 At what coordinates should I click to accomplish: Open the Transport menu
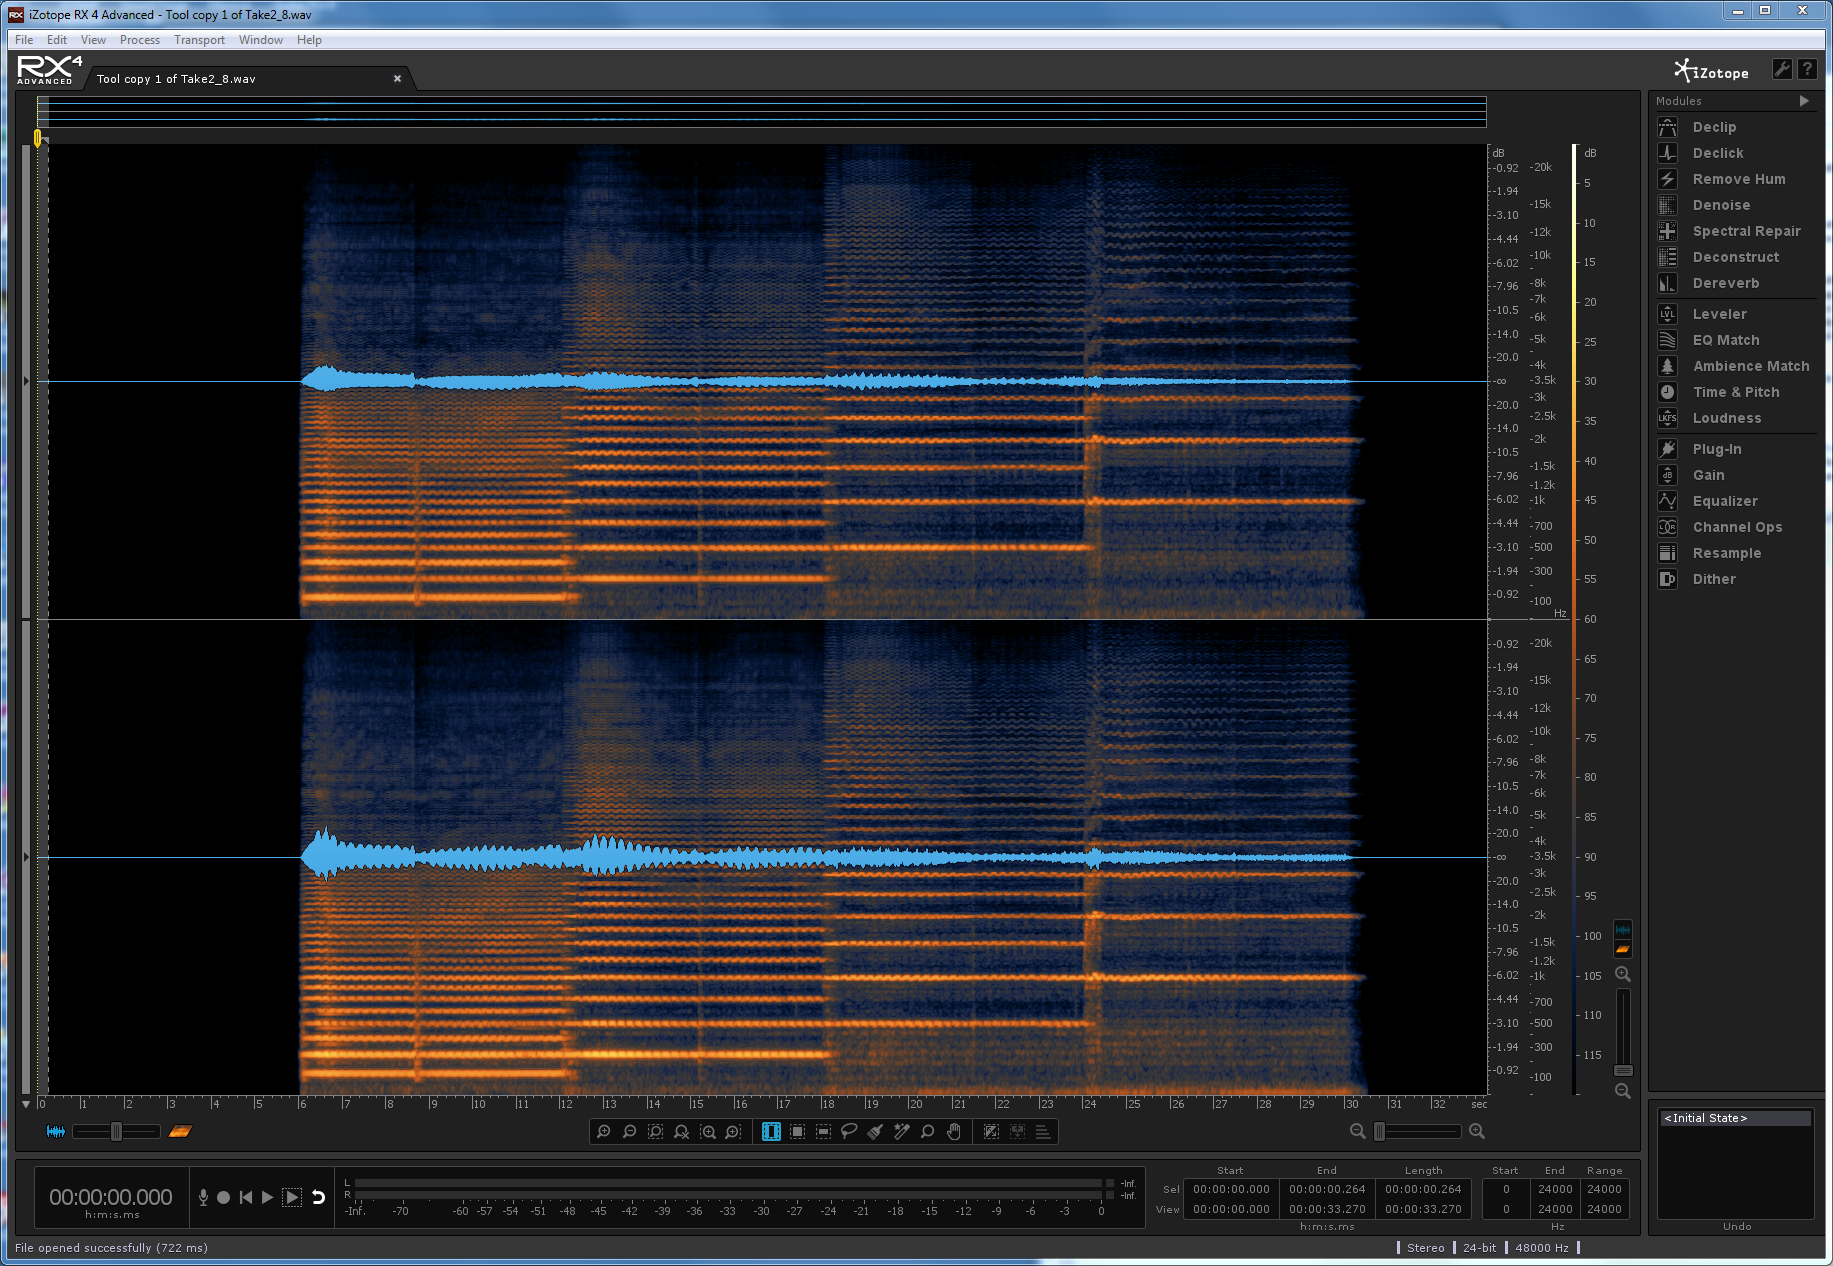coord(199,40)
